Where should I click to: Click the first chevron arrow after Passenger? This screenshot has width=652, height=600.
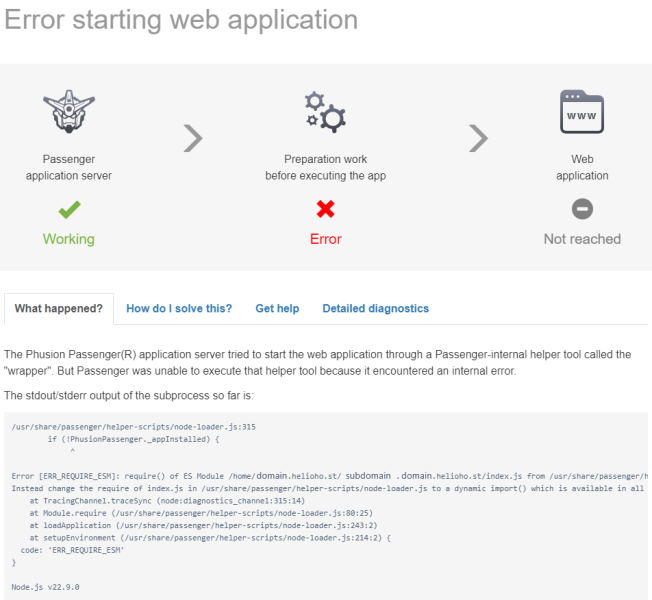(x=194, y=137)
